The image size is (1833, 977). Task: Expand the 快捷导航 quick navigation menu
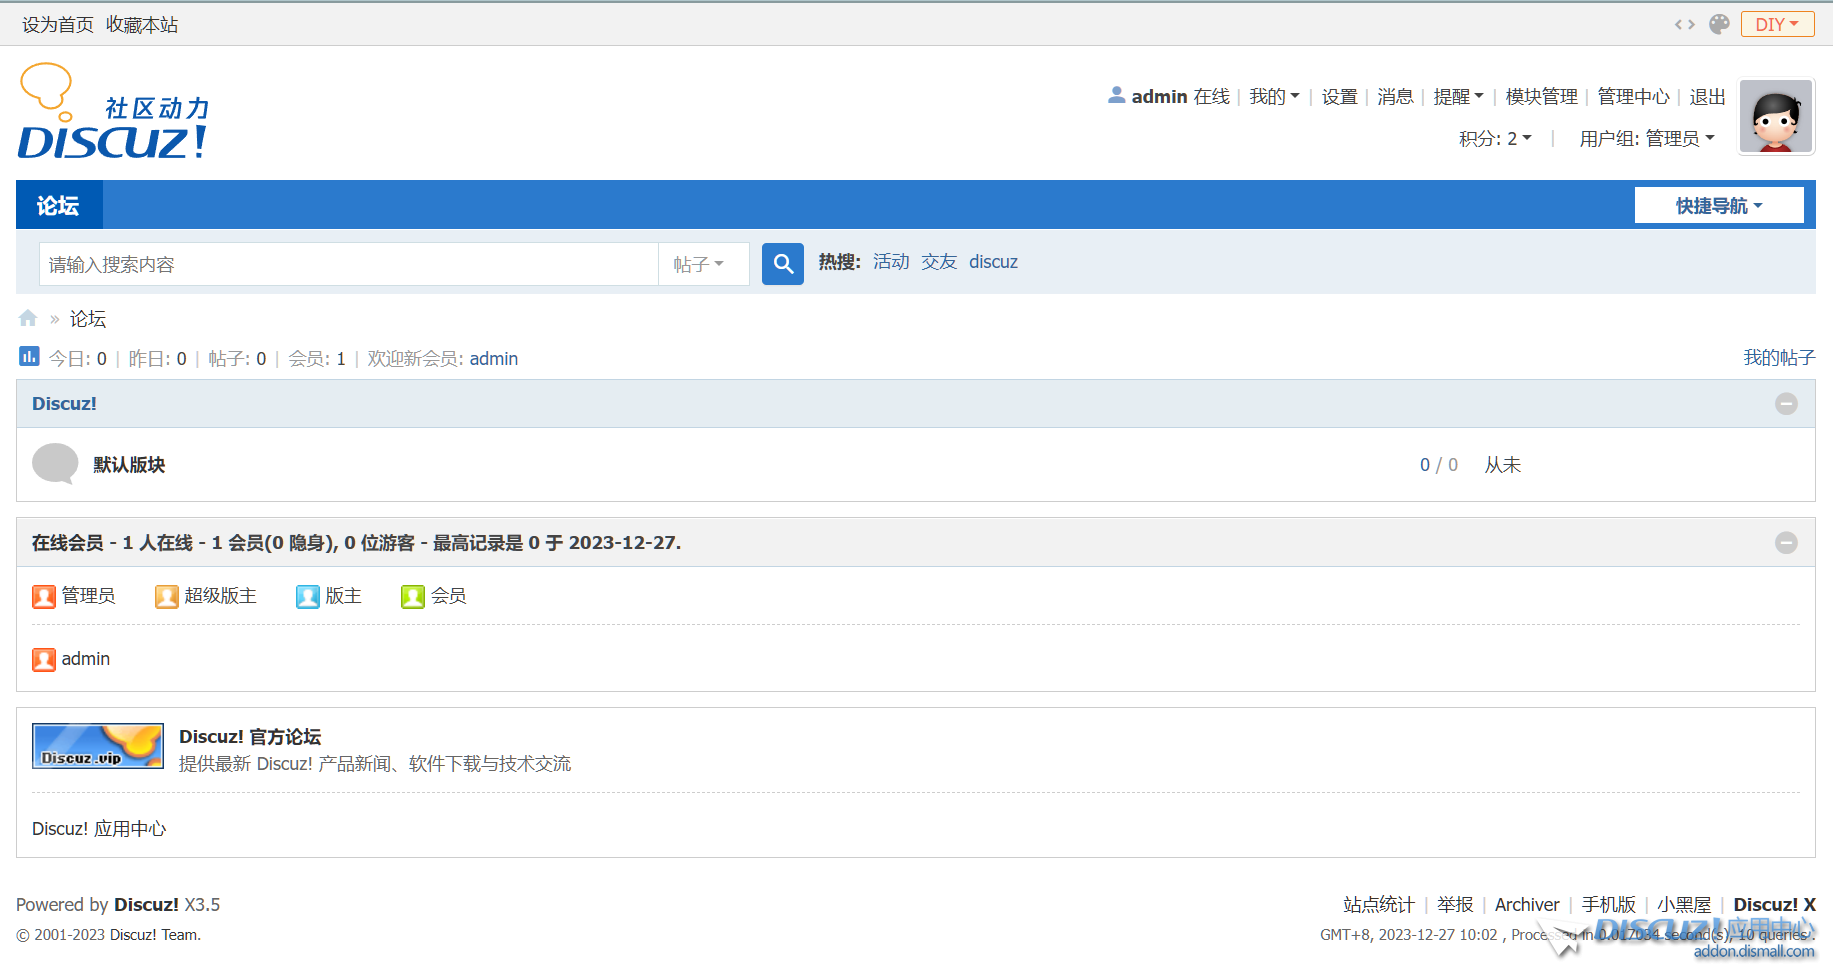(x=1718, y=206)
